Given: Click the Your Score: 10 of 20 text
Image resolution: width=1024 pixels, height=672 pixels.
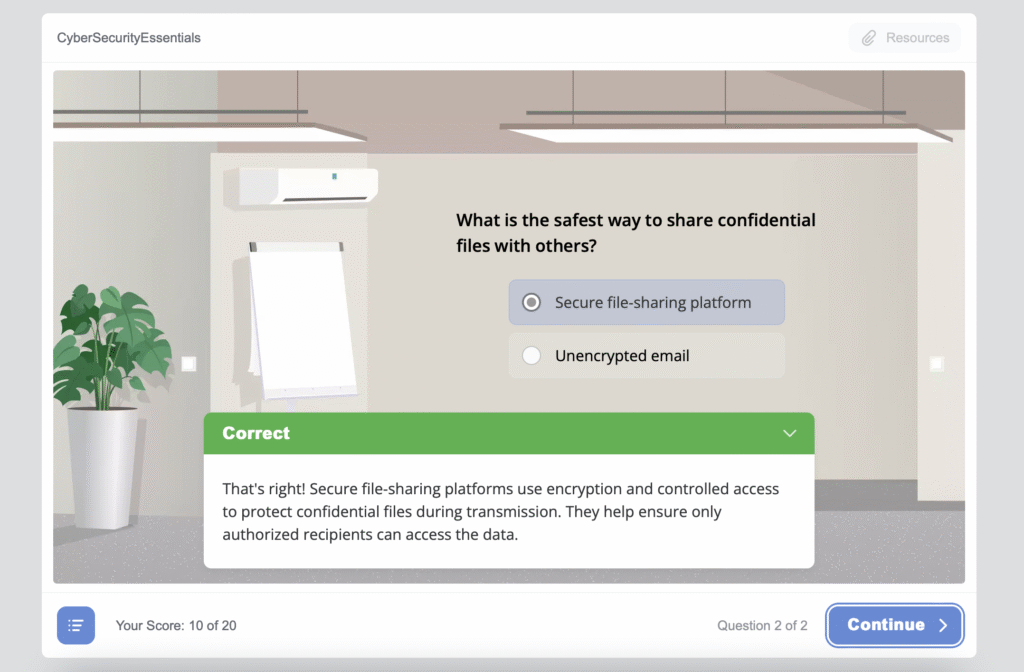Looking at the screenshot, I should (176, 626).
